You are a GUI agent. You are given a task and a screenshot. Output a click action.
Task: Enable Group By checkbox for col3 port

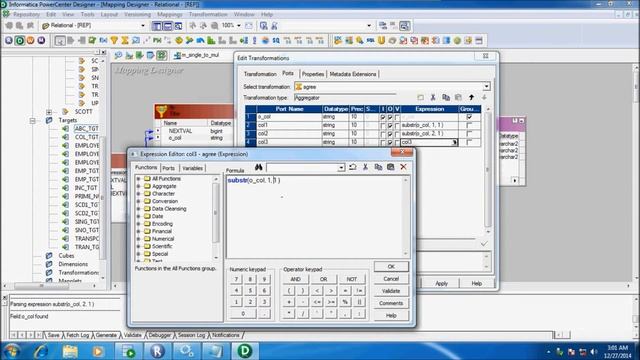pos(469,142)
